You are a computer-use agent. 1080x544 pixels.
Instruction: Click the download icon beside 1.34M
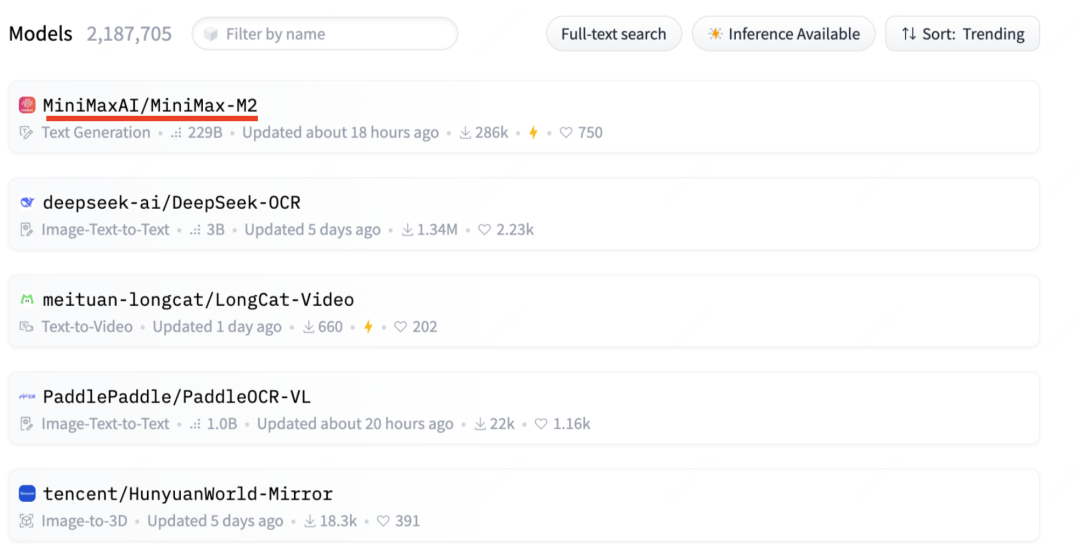(408, 230)
